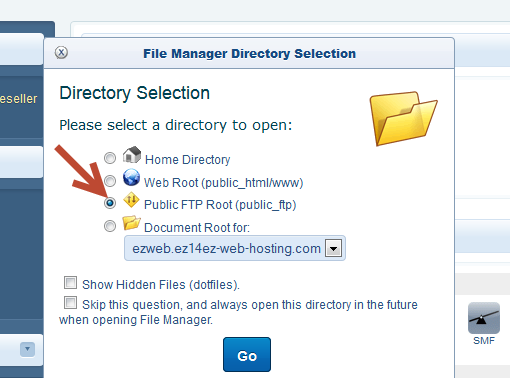Click the Public FTP Root label text

click(x=220, y=205)
